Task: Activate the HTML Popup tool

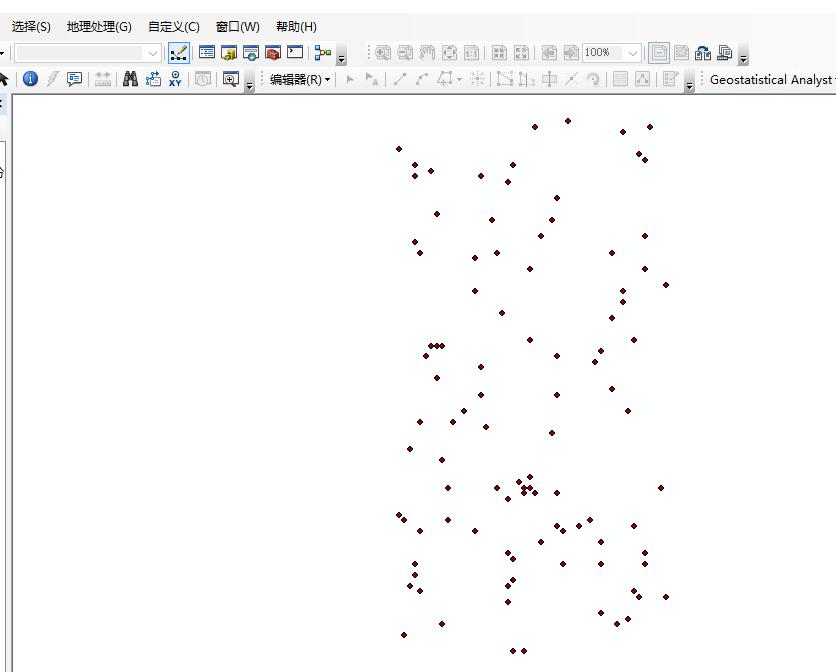Action: tap(75, 79)
